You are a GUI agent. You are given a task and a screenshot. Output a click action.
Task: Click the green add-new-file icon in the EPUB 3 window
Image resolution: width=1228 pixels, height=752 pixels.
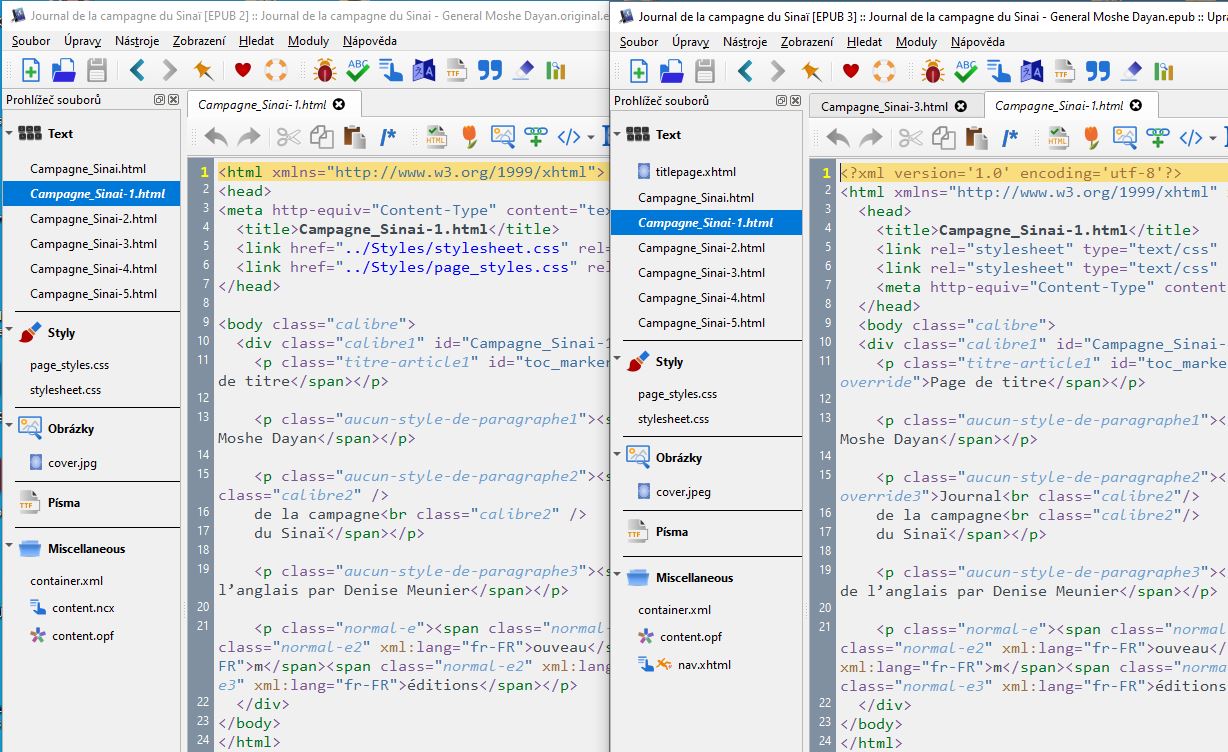638,70
